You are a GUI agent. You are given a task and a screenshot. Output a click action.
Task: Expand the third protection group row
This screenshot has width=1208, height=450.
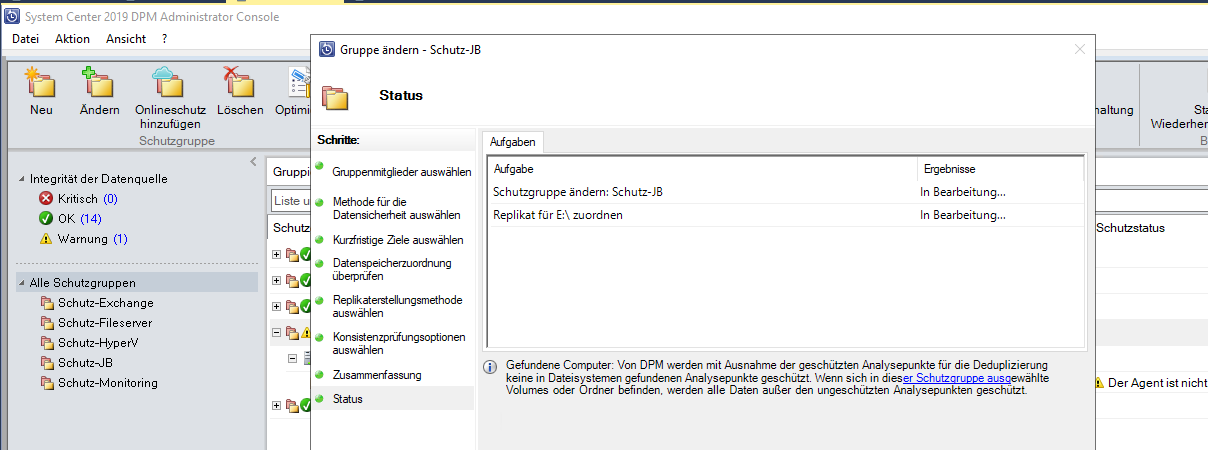[x=277, y=306]
